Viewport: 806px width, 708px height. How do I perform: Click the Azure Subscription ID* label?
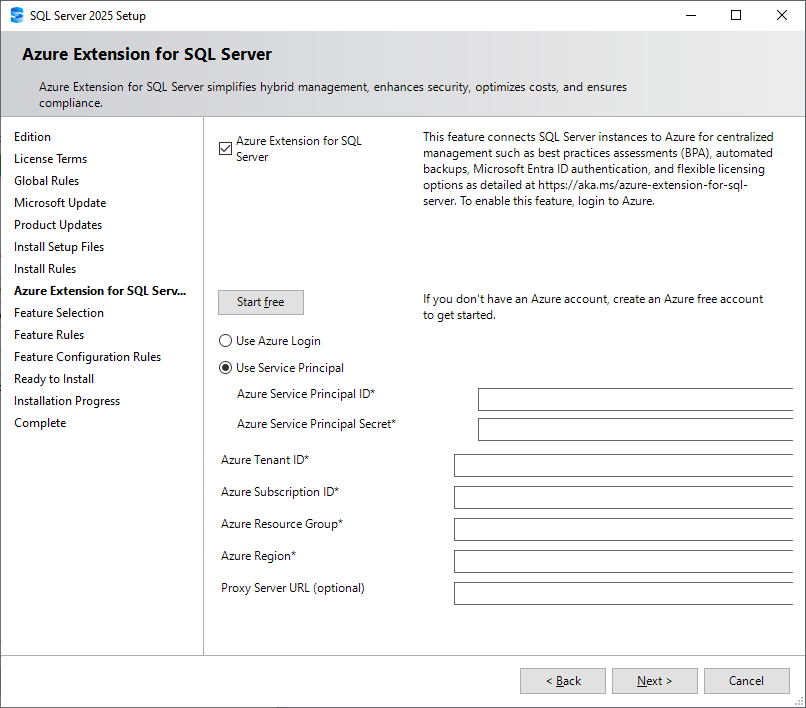point(280,492)
